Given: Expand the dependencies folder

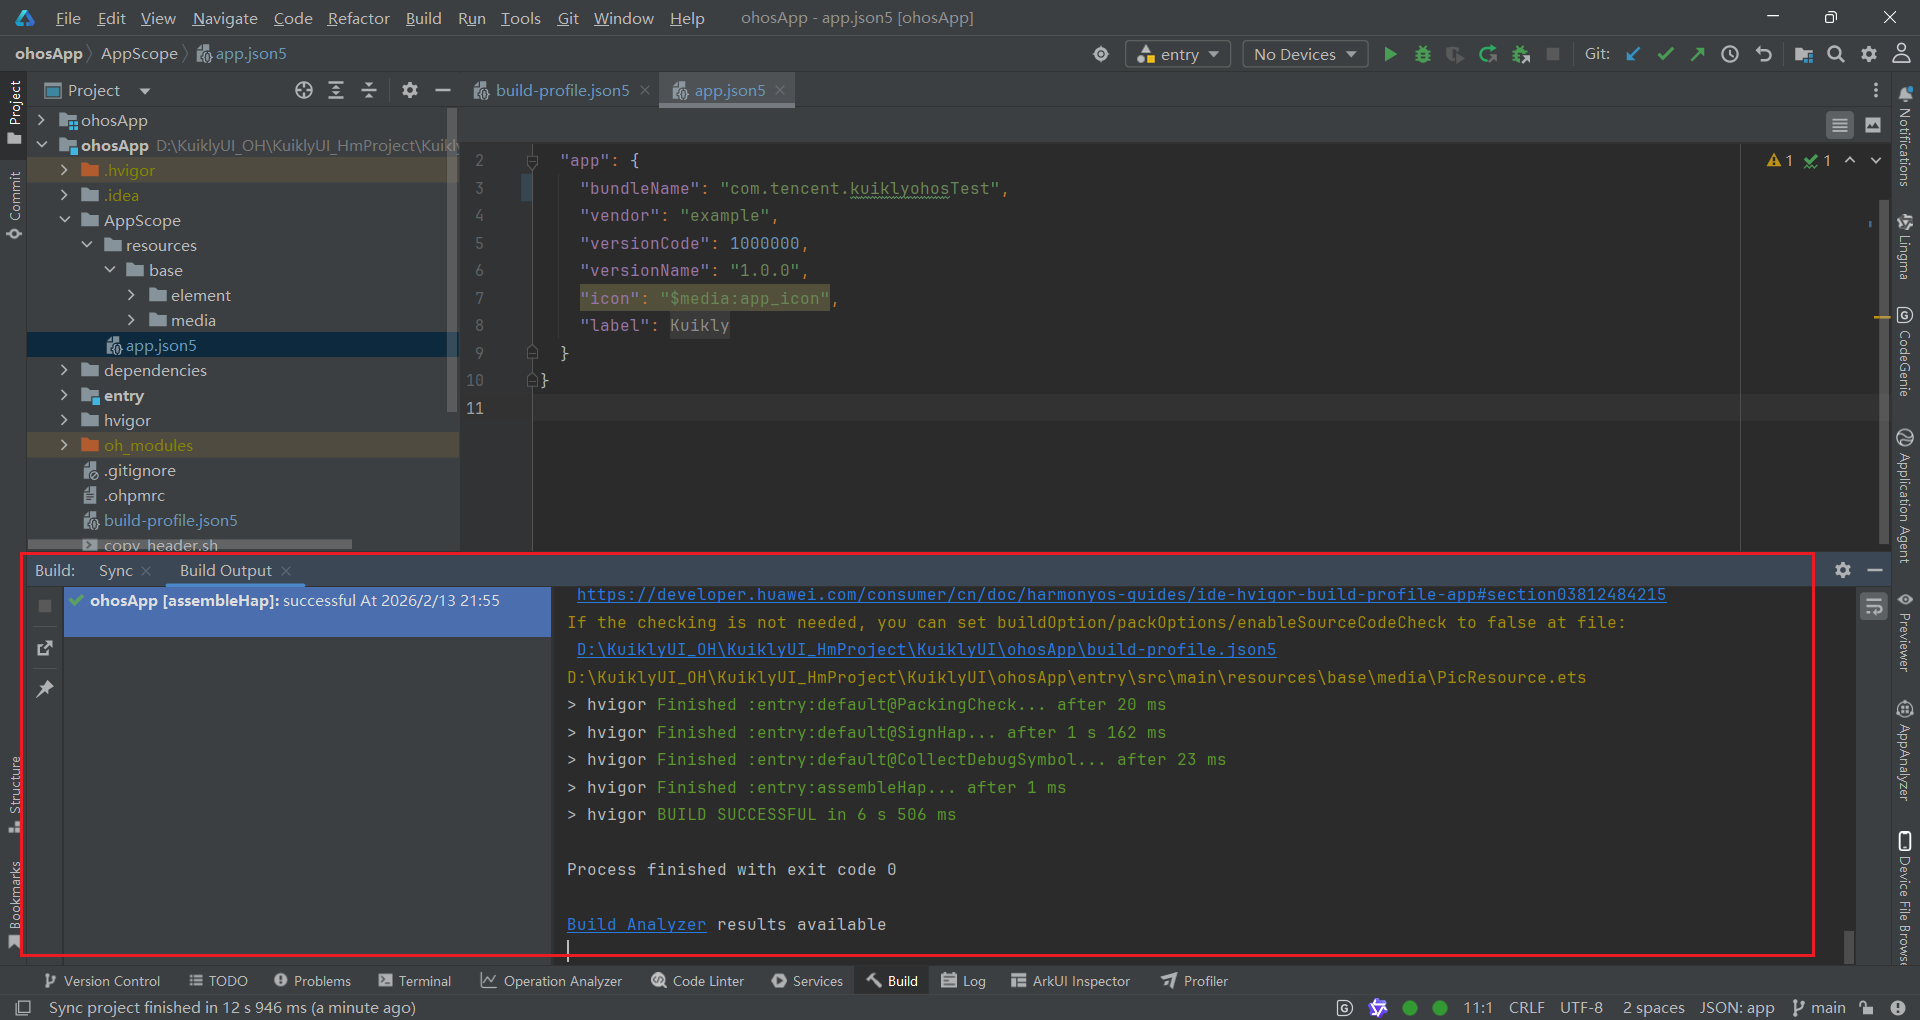Looking at the screenshot, I should [64, 370].
